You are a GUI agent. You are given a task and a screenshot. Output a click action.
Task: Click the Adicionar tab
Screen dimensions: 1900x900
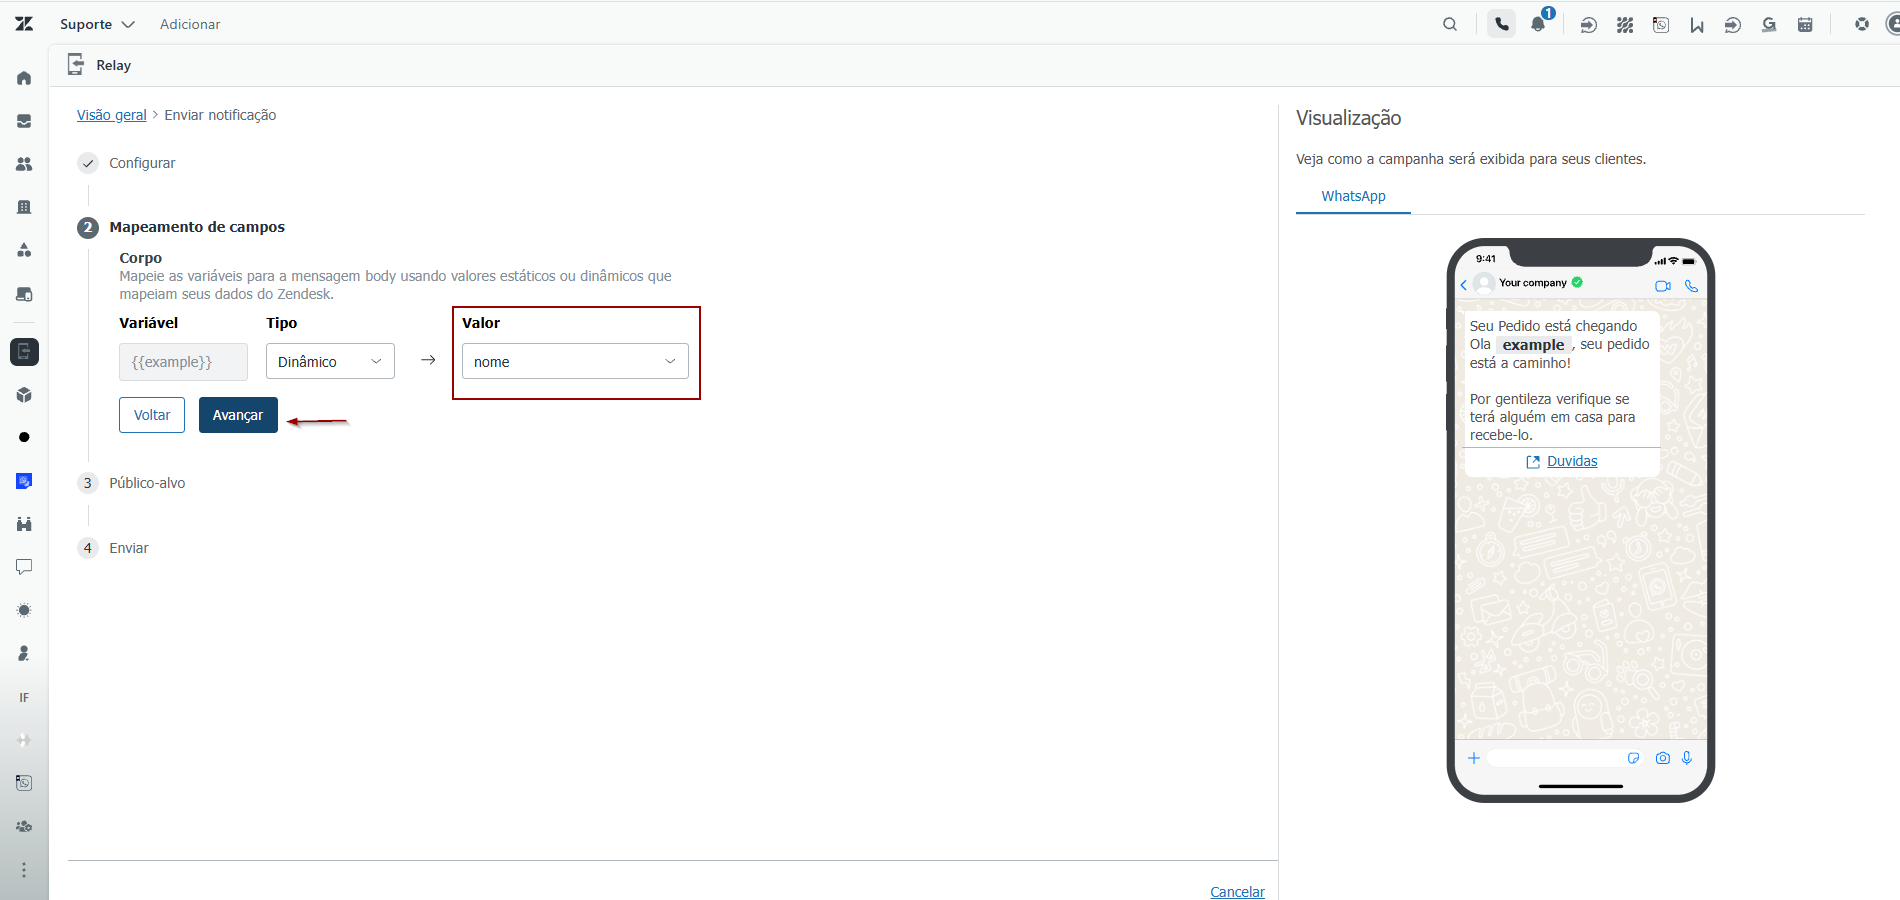click(x=190, y=24)
